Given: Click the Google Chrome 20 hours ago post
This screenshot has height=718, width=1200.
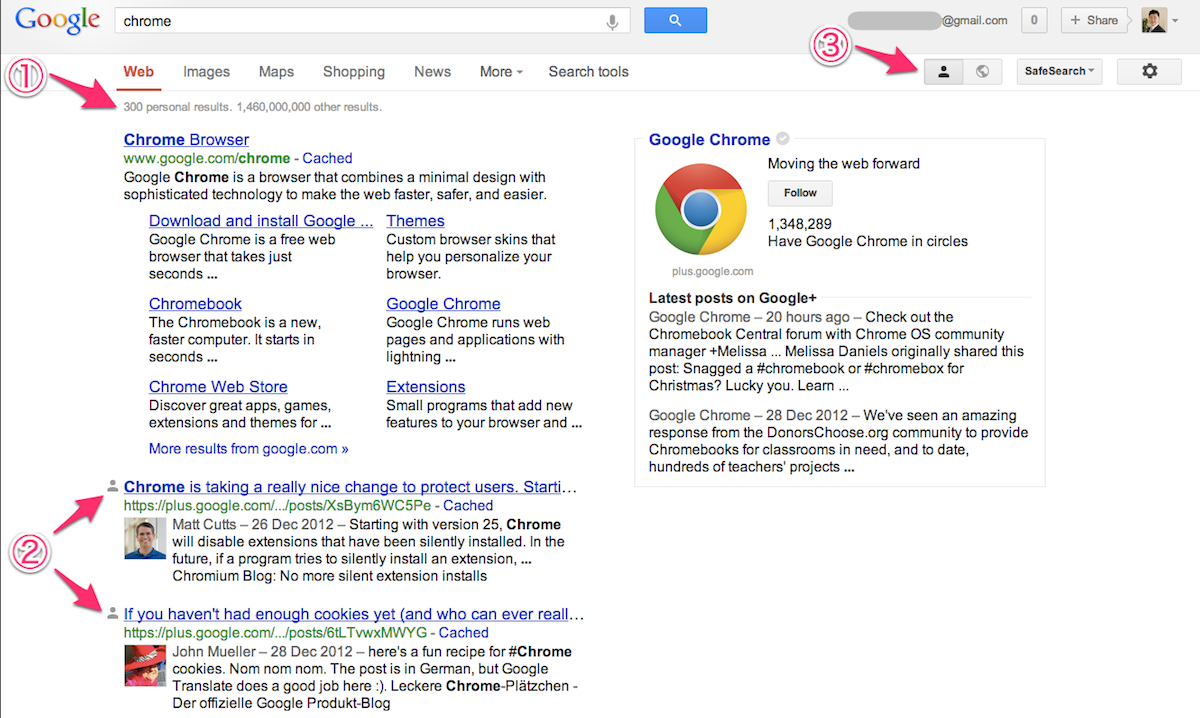Looking at the screenshot, I should (x=837, y=352).
